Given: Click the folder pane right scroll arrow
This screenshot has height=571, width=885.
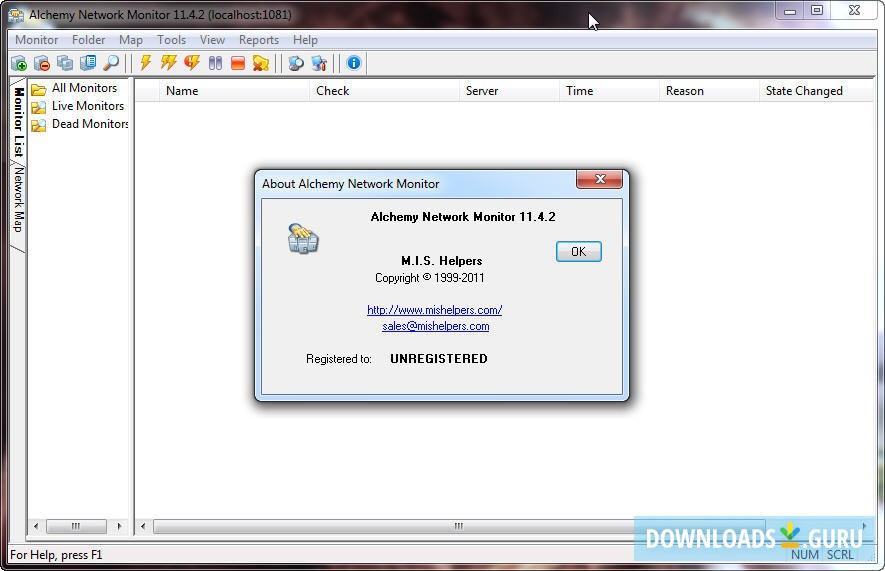Looking at the screenshot, I should pos(119,526).
